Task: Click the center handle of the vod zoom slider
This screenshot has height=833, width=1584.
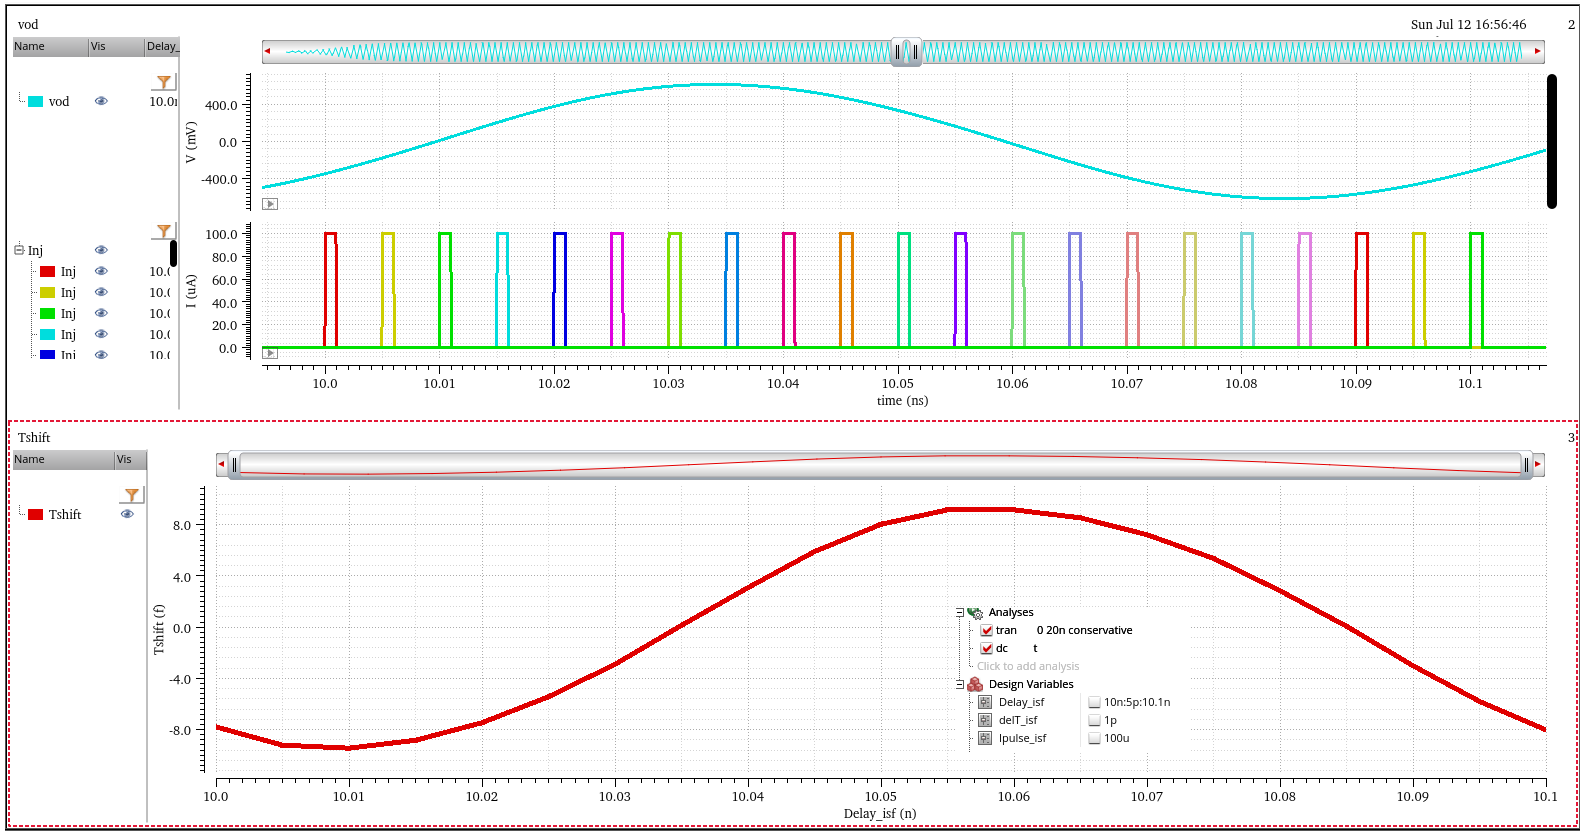Action: pyautogui.click(x=906, y=52)
